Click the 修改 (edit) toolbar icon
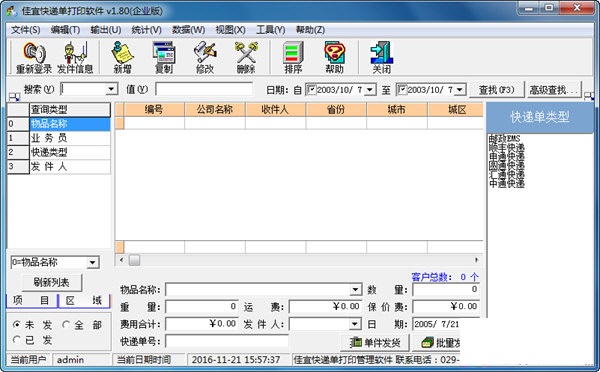The image size is (600, 372). click(205, 57)
